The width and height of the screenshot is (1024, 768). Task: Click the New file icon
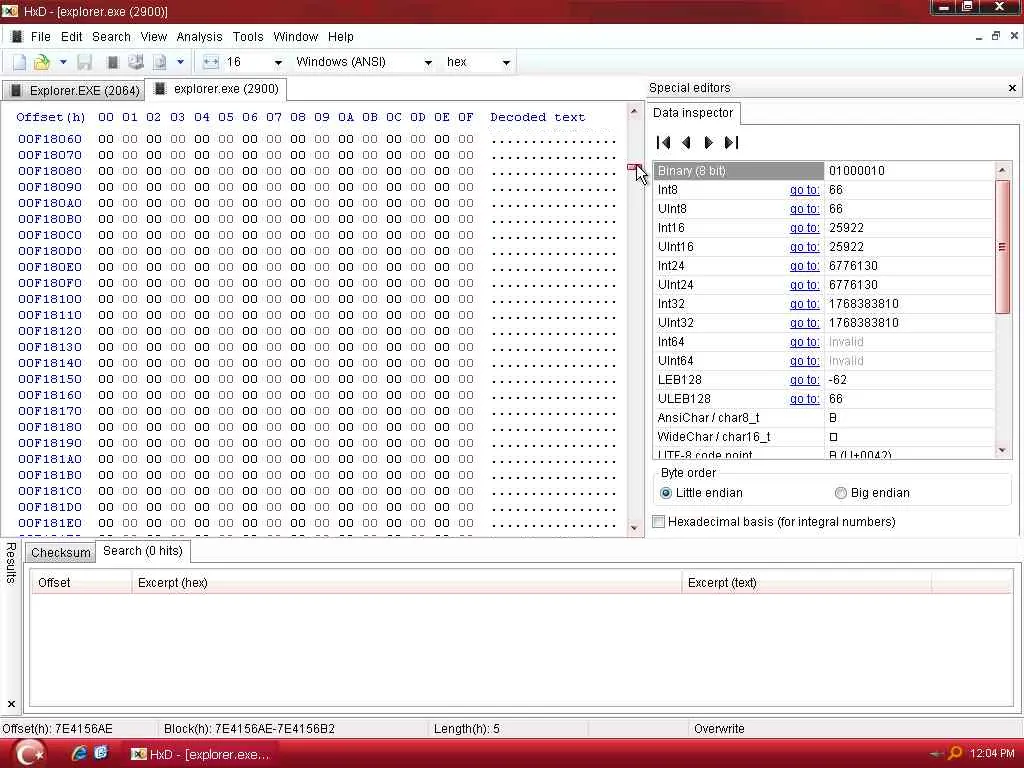click(x=20, y=62)
